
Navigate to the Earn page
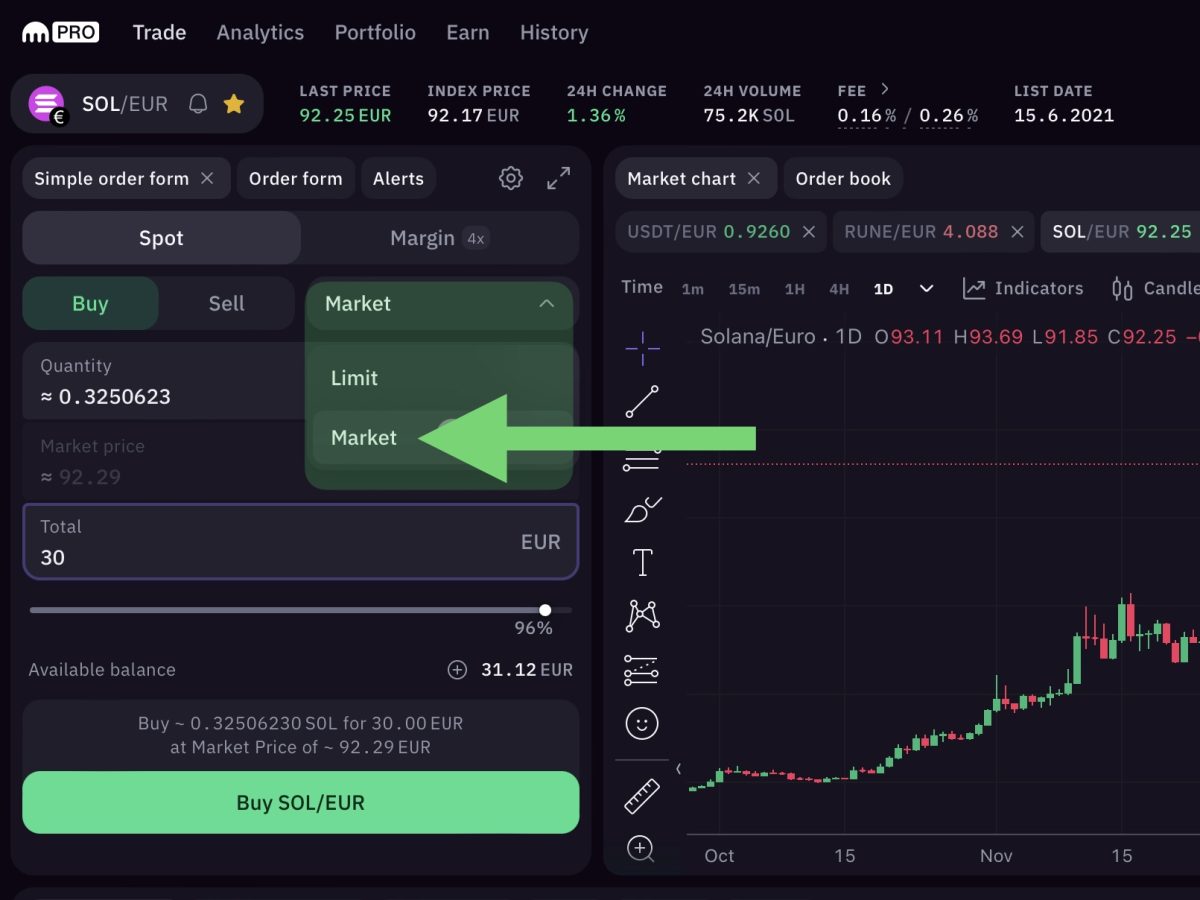[468, 33]
